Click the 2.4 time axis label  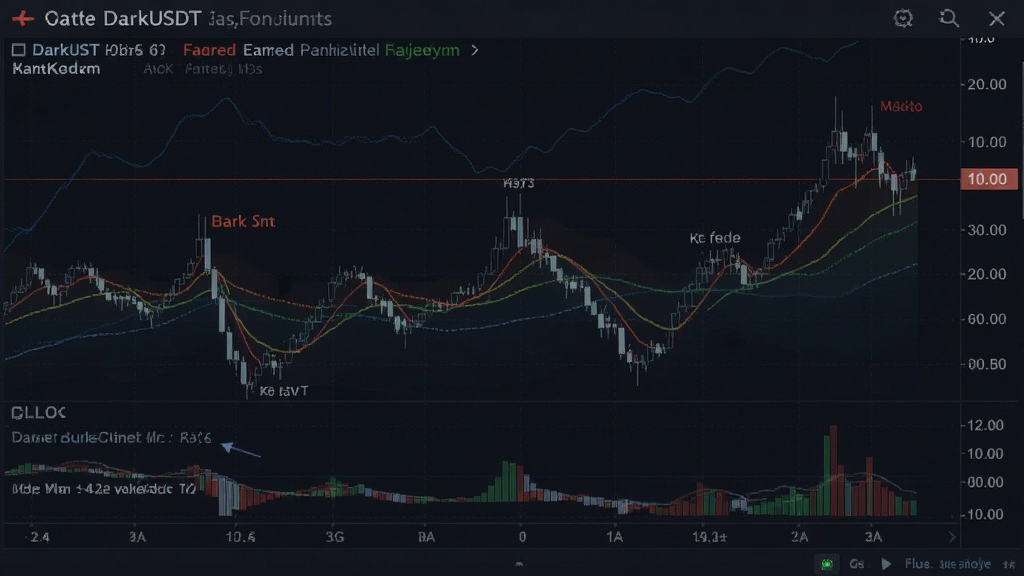point(39,537)
